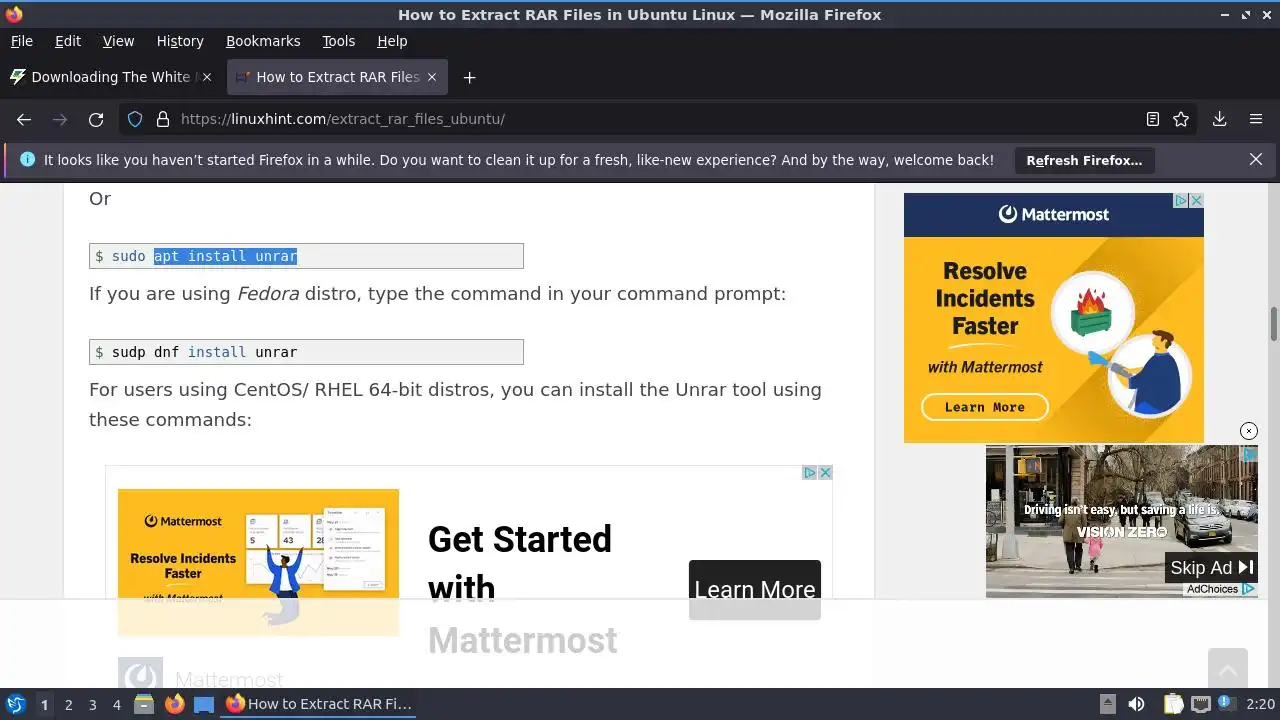This screenshot has height=720, width=1280.
Task: Open a new tab
Action: pyautogui.click(x=469, y=77)
